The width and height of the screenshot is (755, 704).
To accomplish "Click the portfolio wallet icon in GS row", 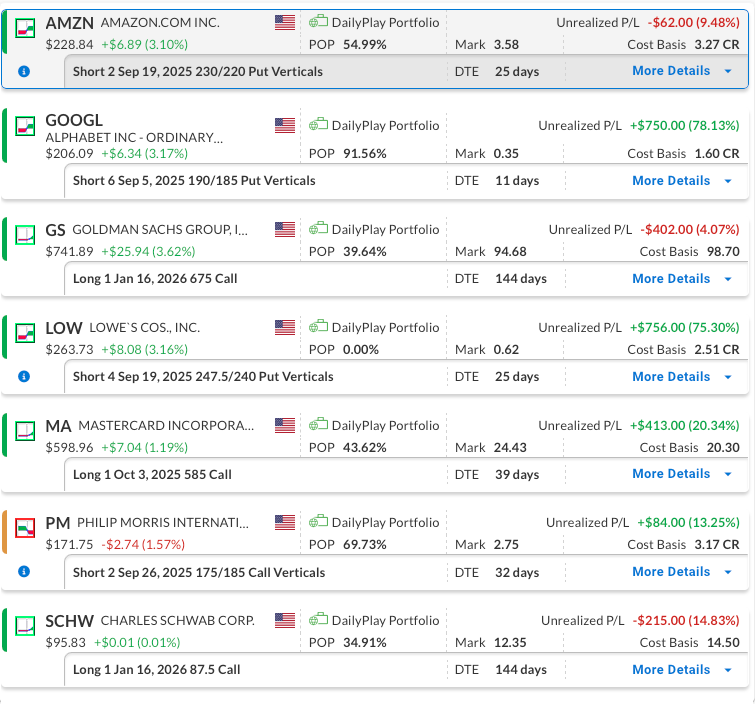I will [x=318, y=229].
